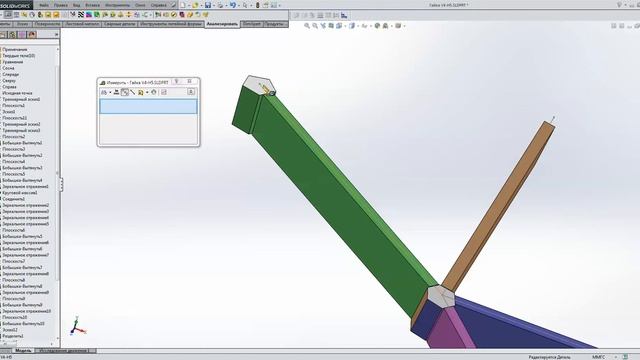Select Zebra Stripes toolbar icon
Image resolution: width=640 pixels, height=360 pixels.
[x=81, y=15]
